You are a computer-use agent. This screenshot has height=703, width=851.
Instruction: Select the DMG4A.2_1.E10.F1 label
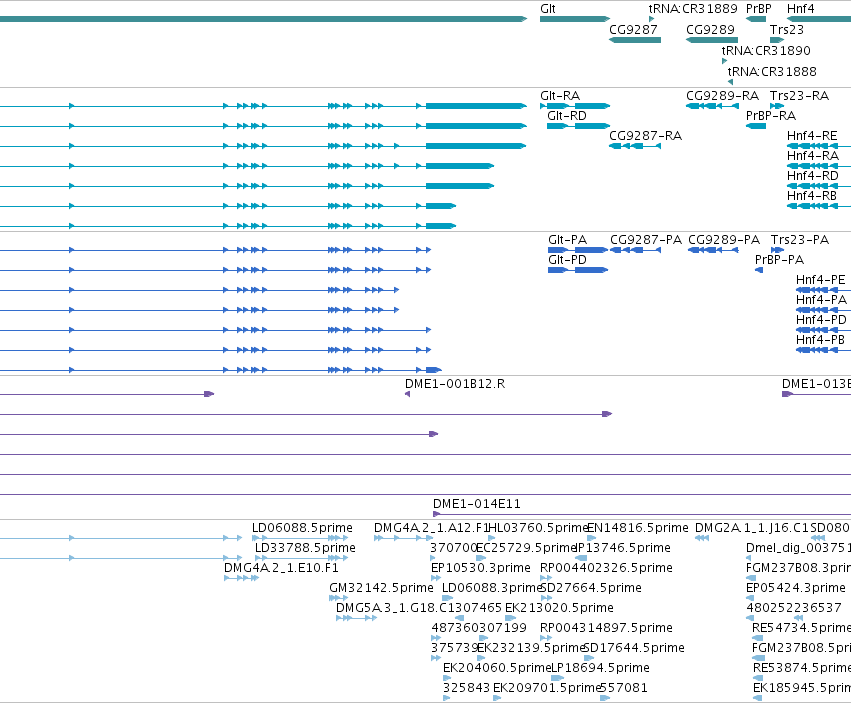pyautogui.click(x=281, y=568)
